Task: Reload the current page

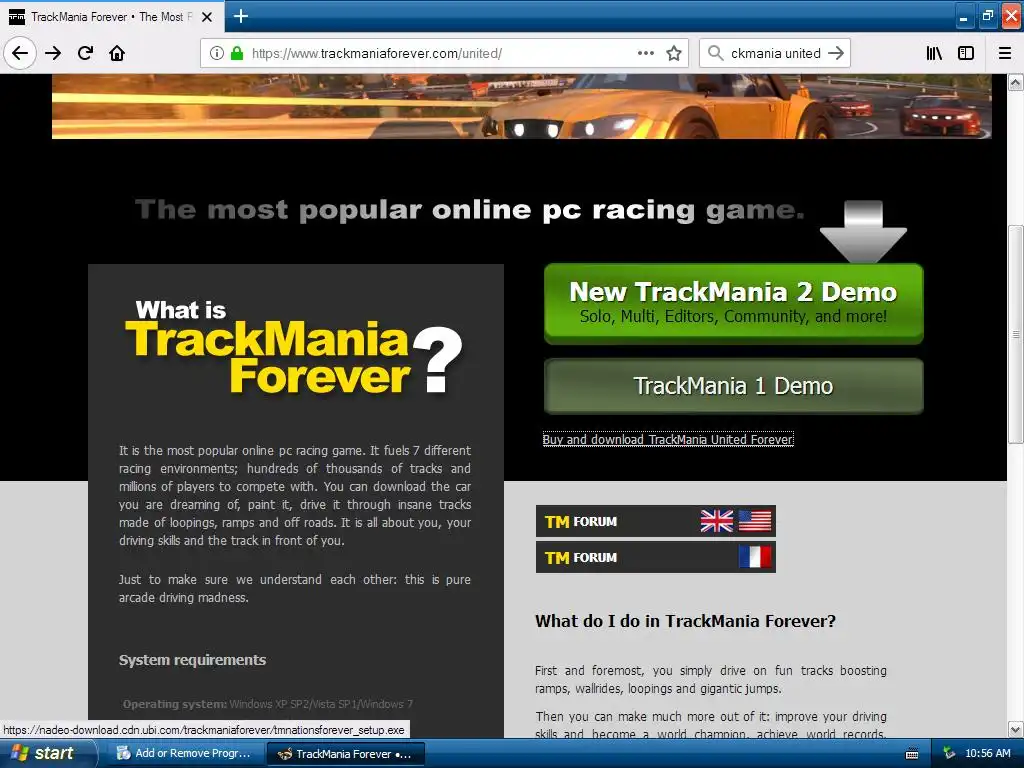Action: point(85,53)
